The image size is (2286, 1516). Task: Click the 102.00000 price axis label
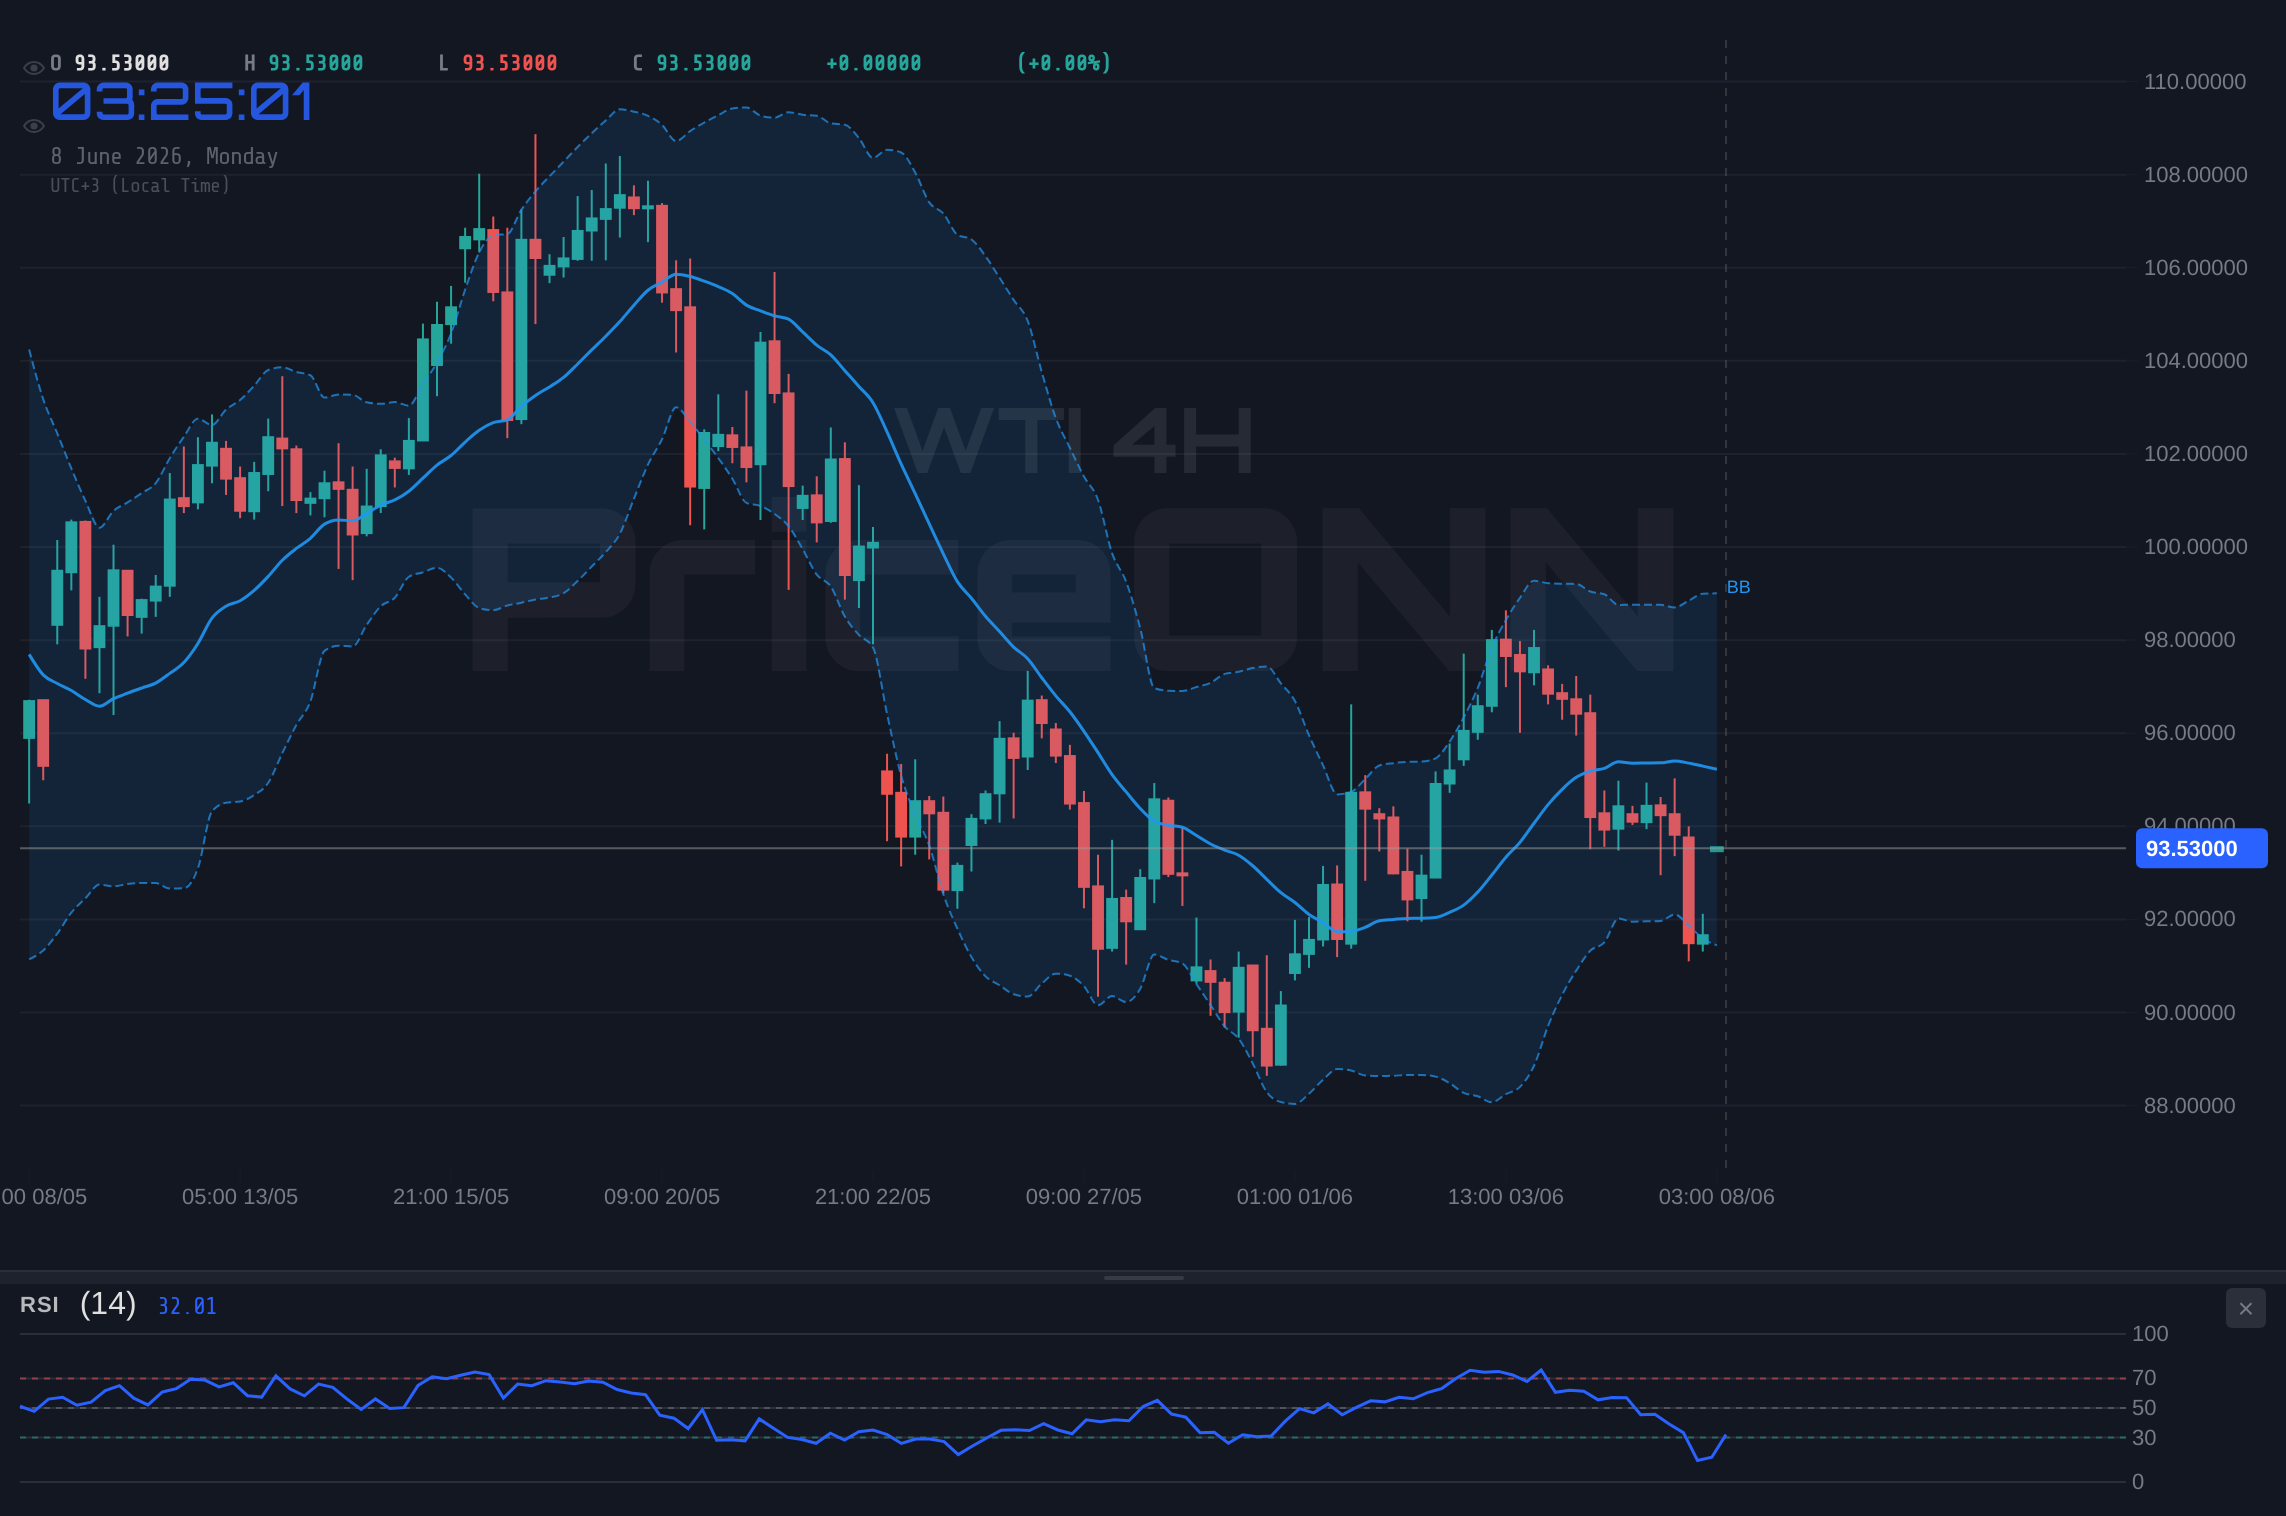[x=2195, y=454]
